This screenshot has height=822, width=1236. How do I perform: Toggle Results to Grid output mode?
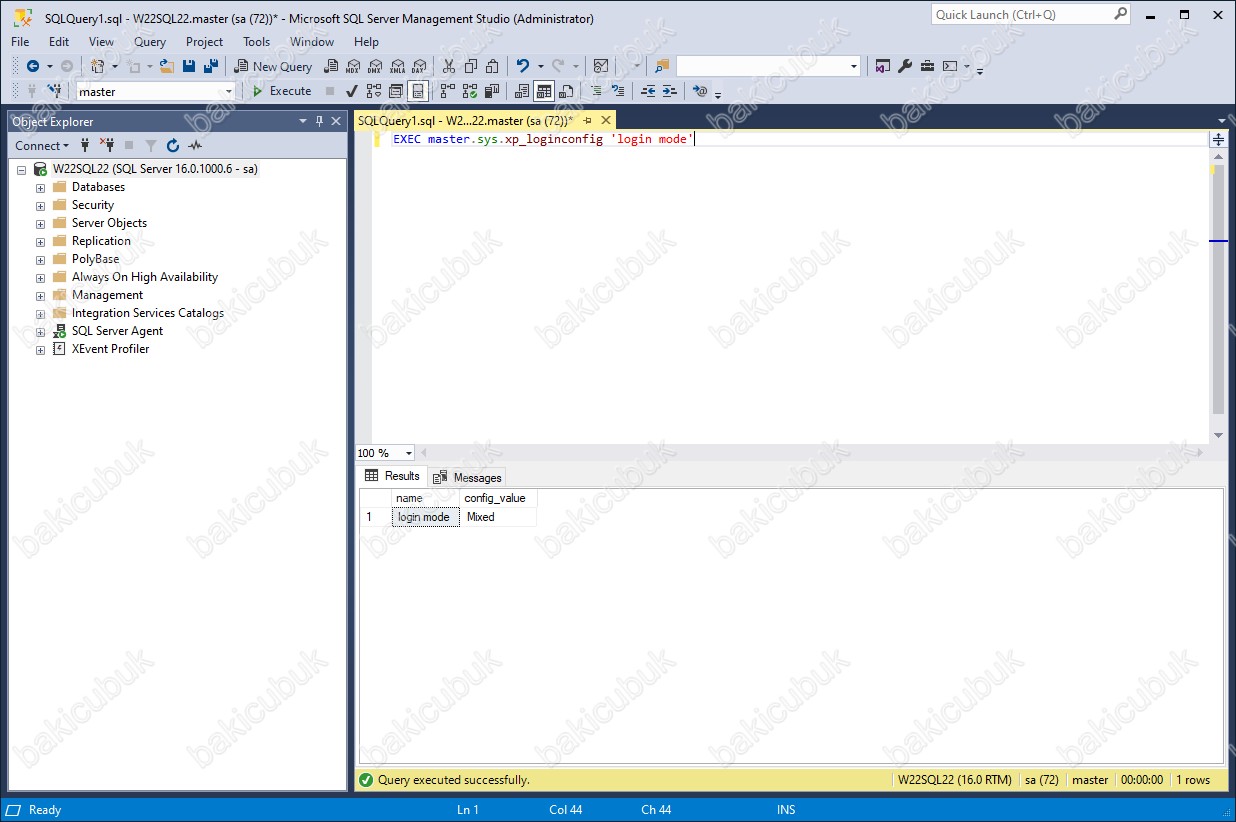coord(544,91)
